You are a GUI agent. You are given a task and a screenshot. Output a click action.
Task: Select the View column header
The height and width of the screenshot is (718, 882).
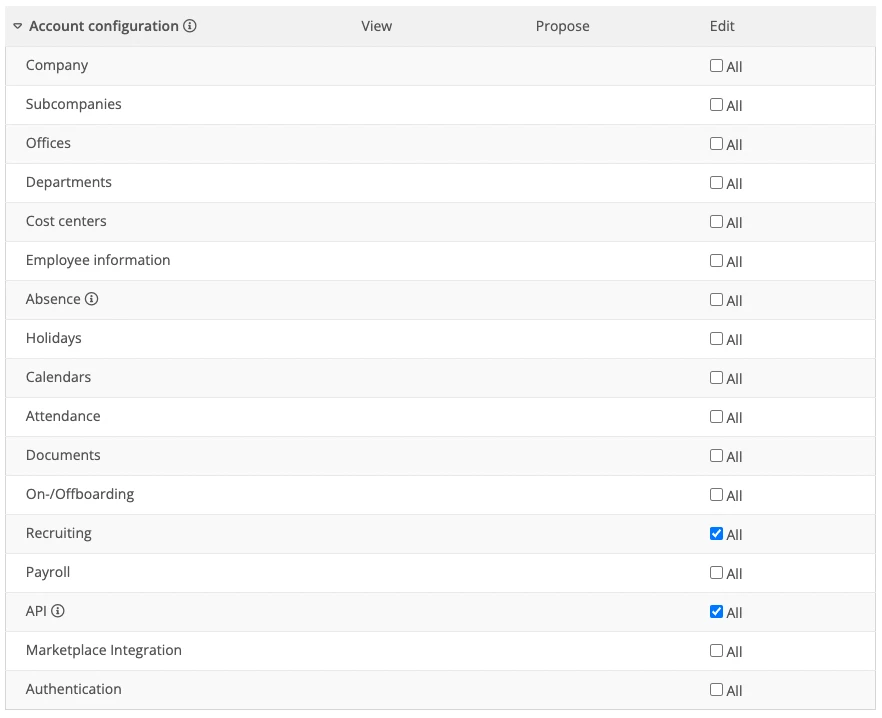click(376, 26)
